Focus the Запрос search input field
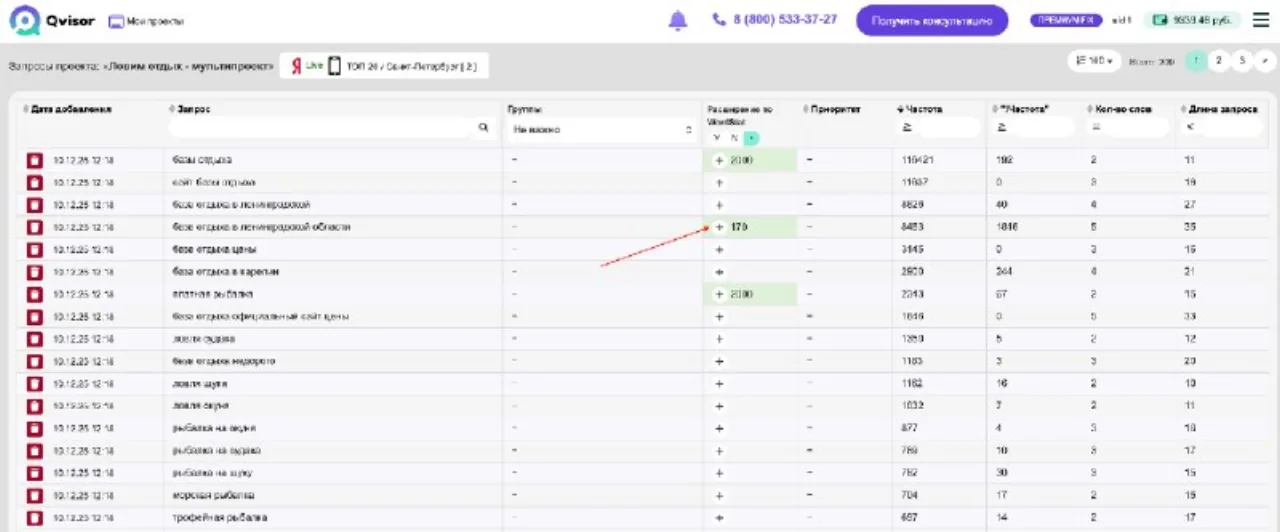Viewport: 1280px width, 532px height. (x=322, y=128)
